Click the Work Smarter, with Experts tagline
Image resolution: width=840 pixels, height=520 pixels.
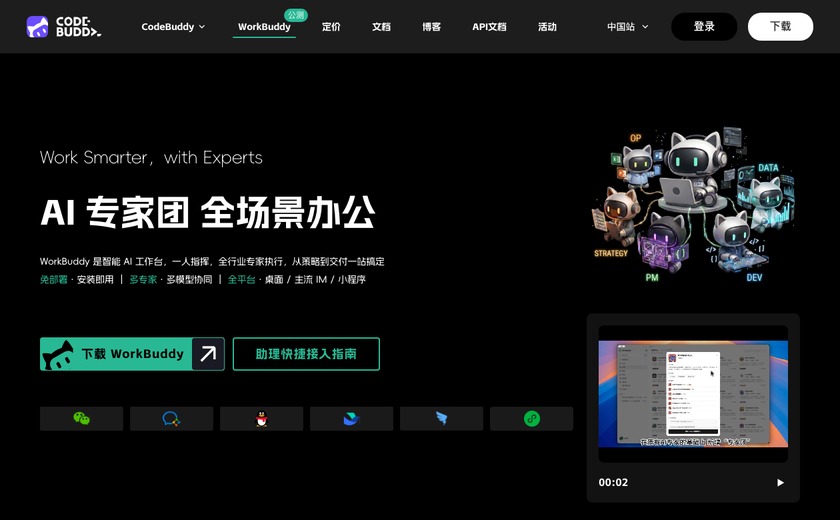[151, 157]
